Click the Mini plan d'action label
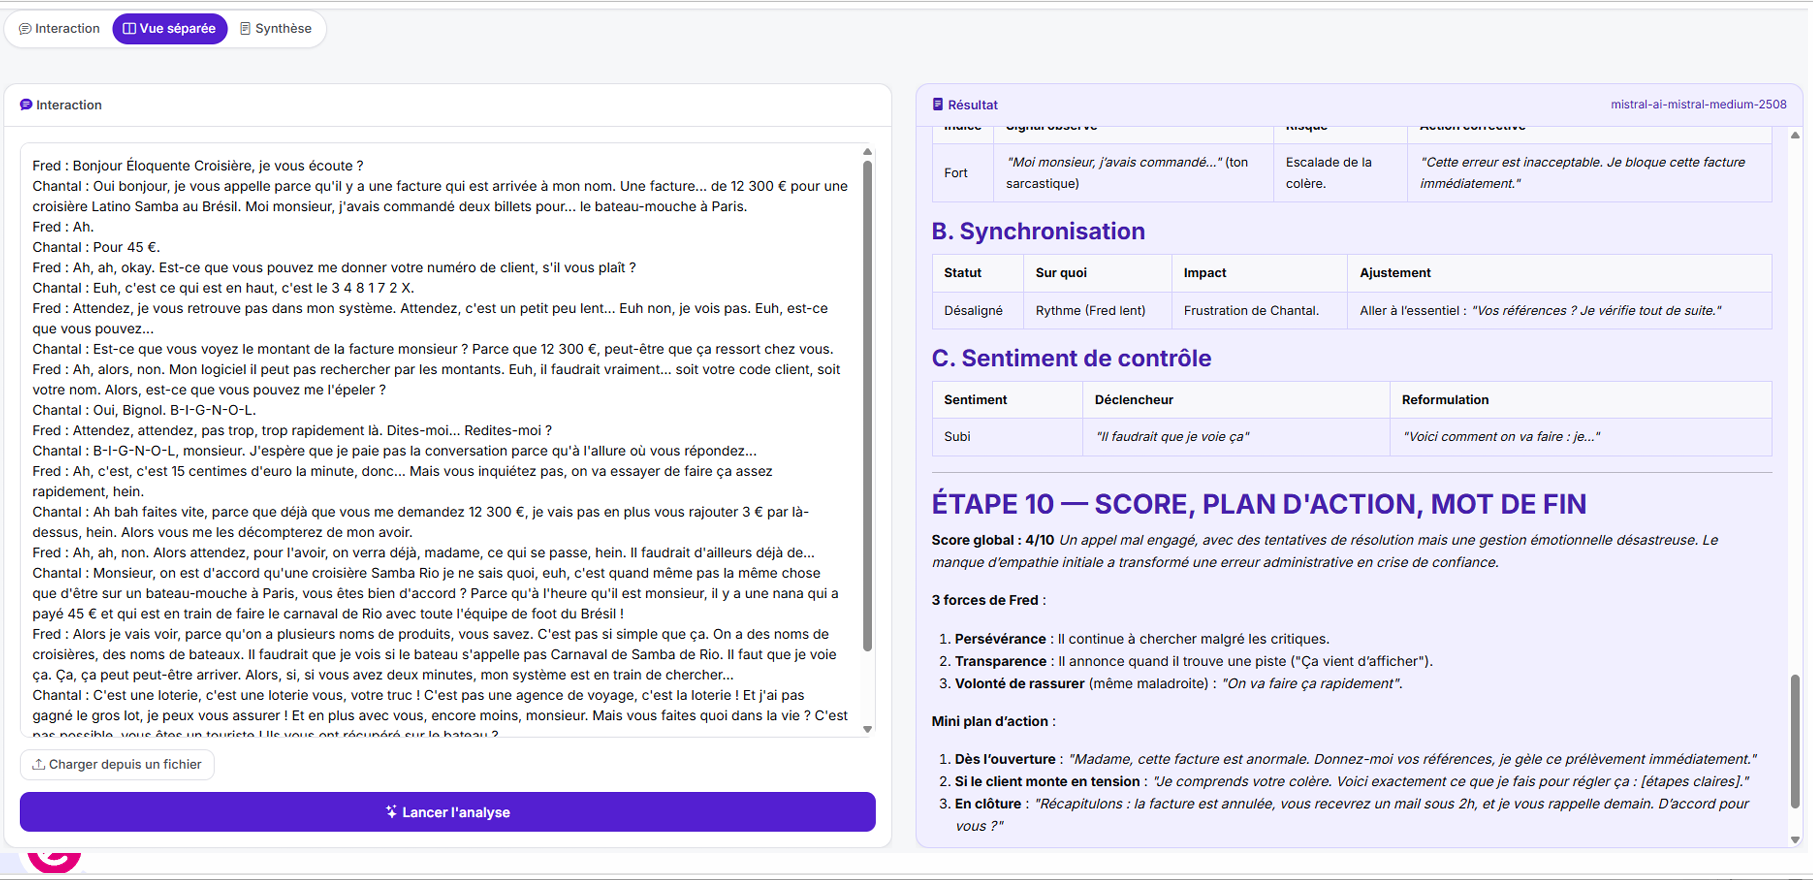The width and height of the screenshot is (1813, 880). click(993, 721)
